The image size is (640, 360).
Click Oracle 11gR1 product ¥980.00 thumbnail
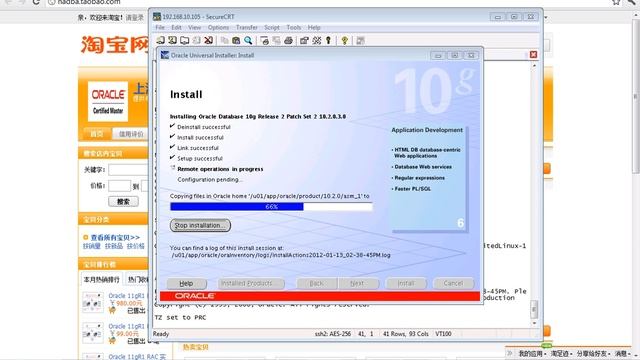93,302
